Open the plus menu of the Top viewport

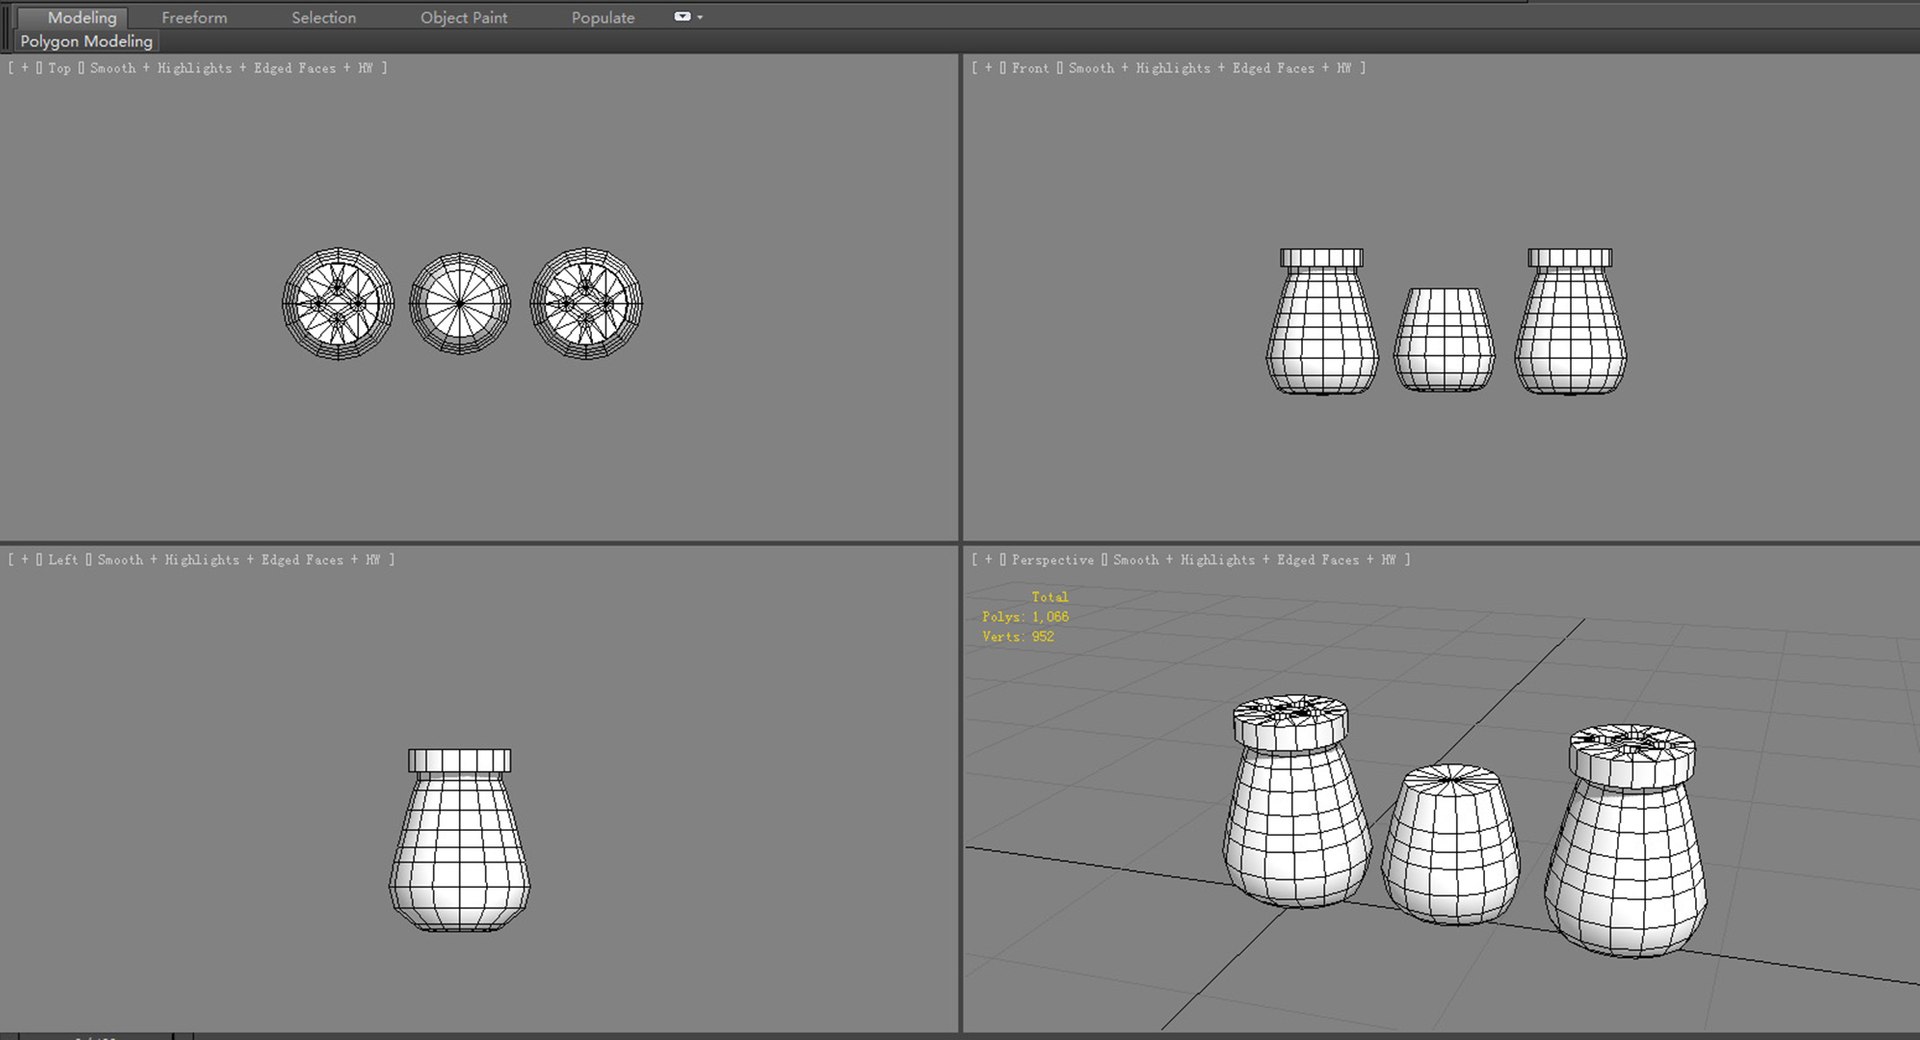pos(25,68)
